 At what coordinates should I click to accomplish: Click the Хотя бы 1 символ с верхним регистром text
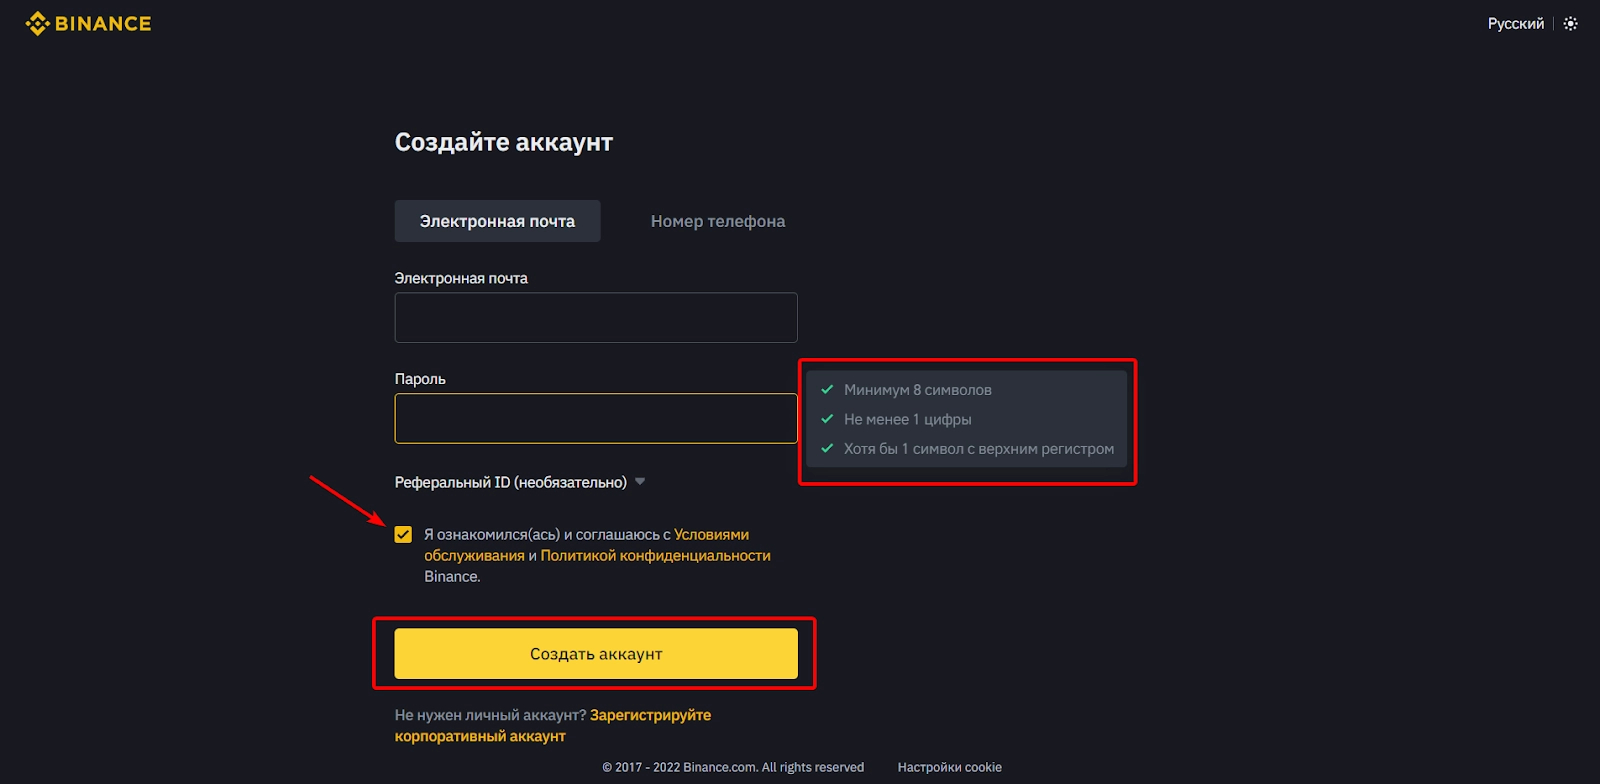[x=979, y=449]
